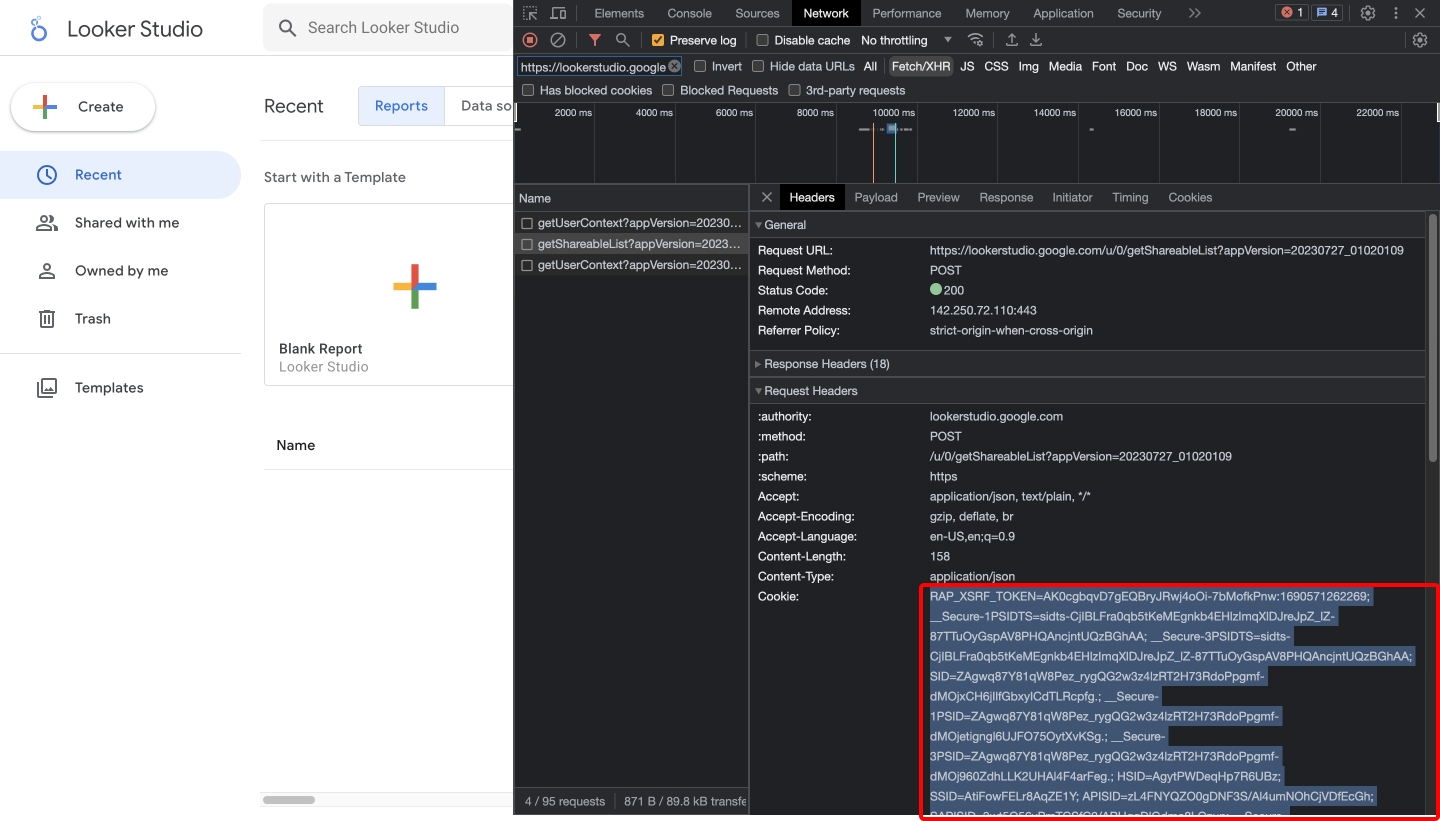
Task: Open the DevTools three-dot menu
Action: coord(1396,13)
